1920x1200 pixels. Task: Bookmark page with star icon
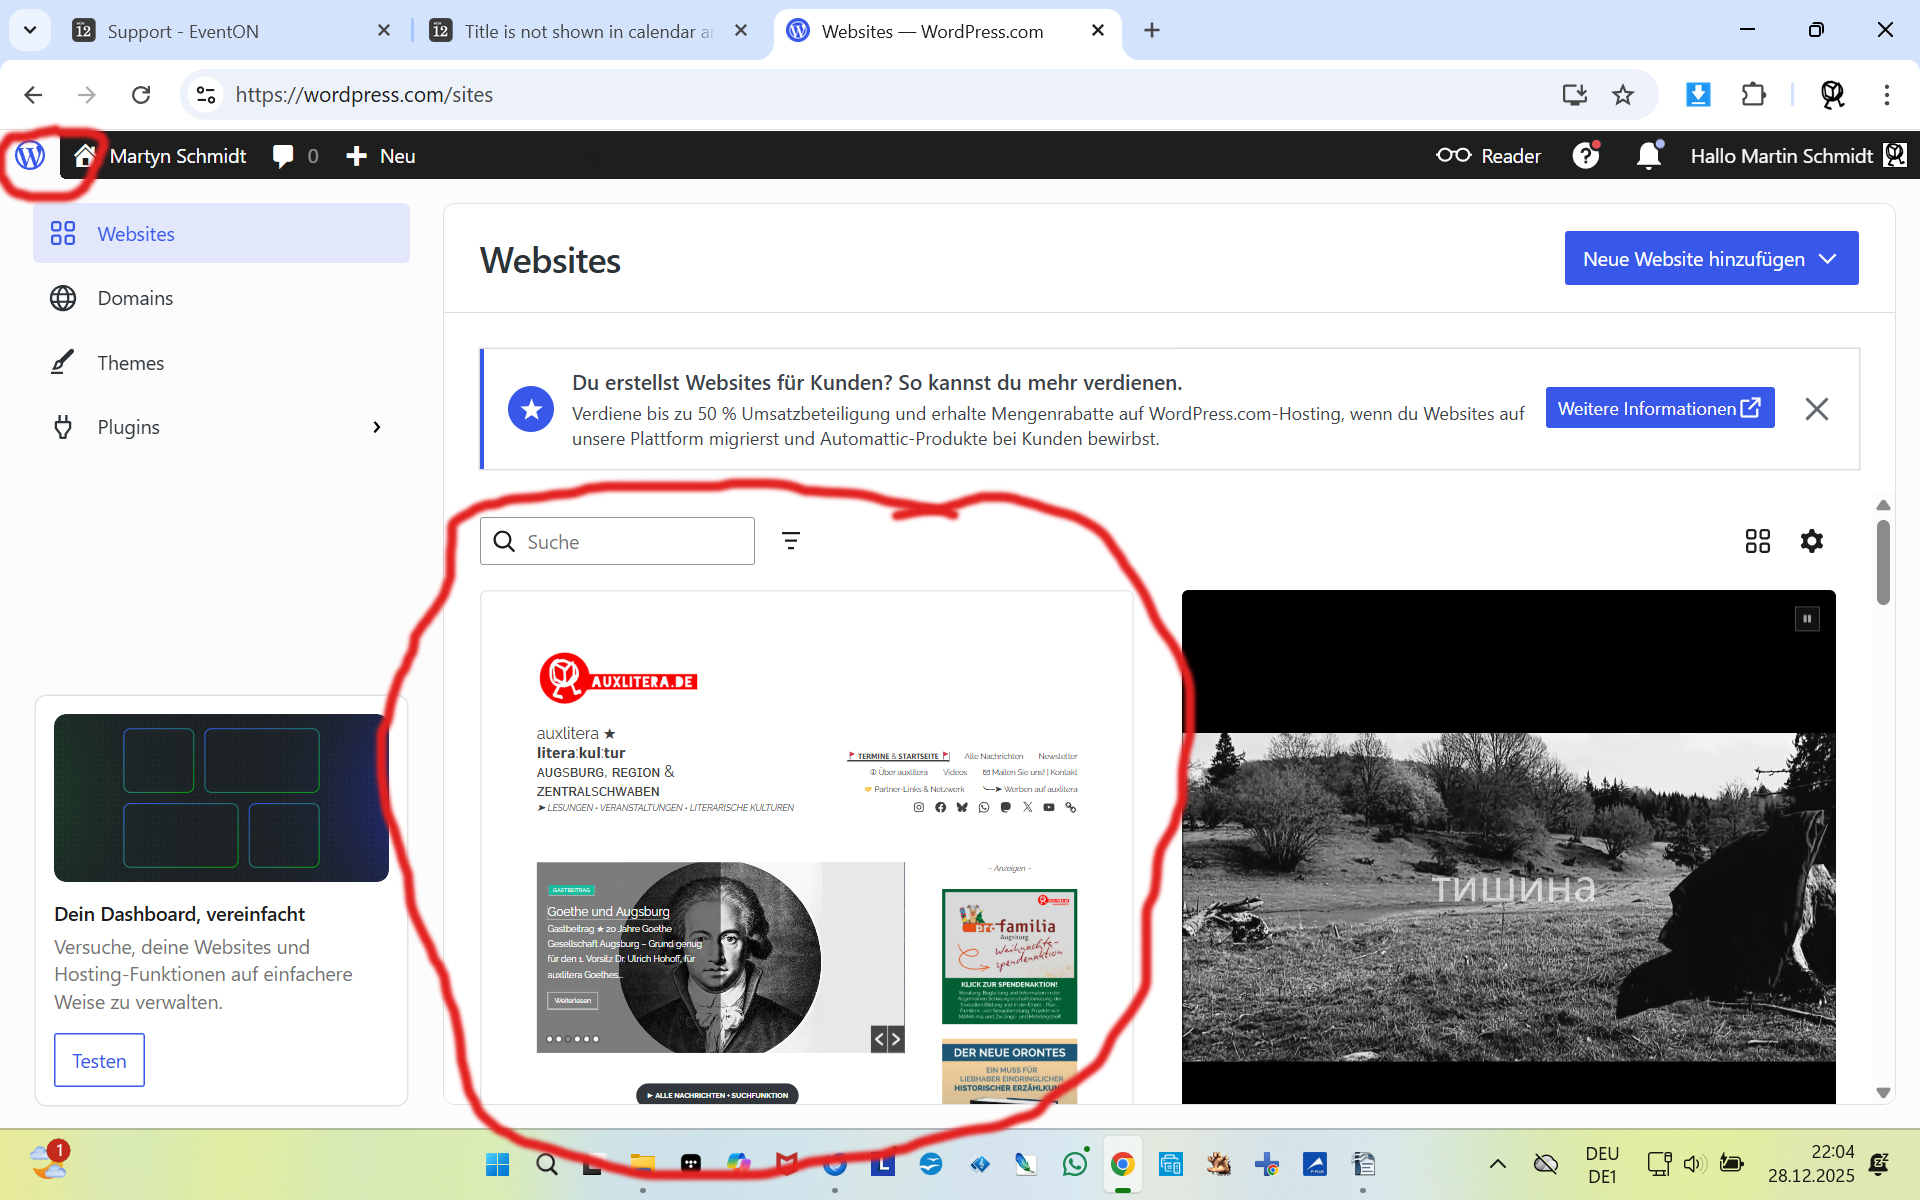click(x=1622, y=95)
